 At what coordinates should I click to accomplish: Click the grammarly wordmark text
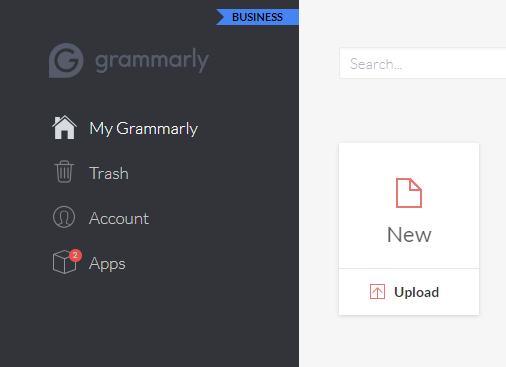[x=152, y=60]
